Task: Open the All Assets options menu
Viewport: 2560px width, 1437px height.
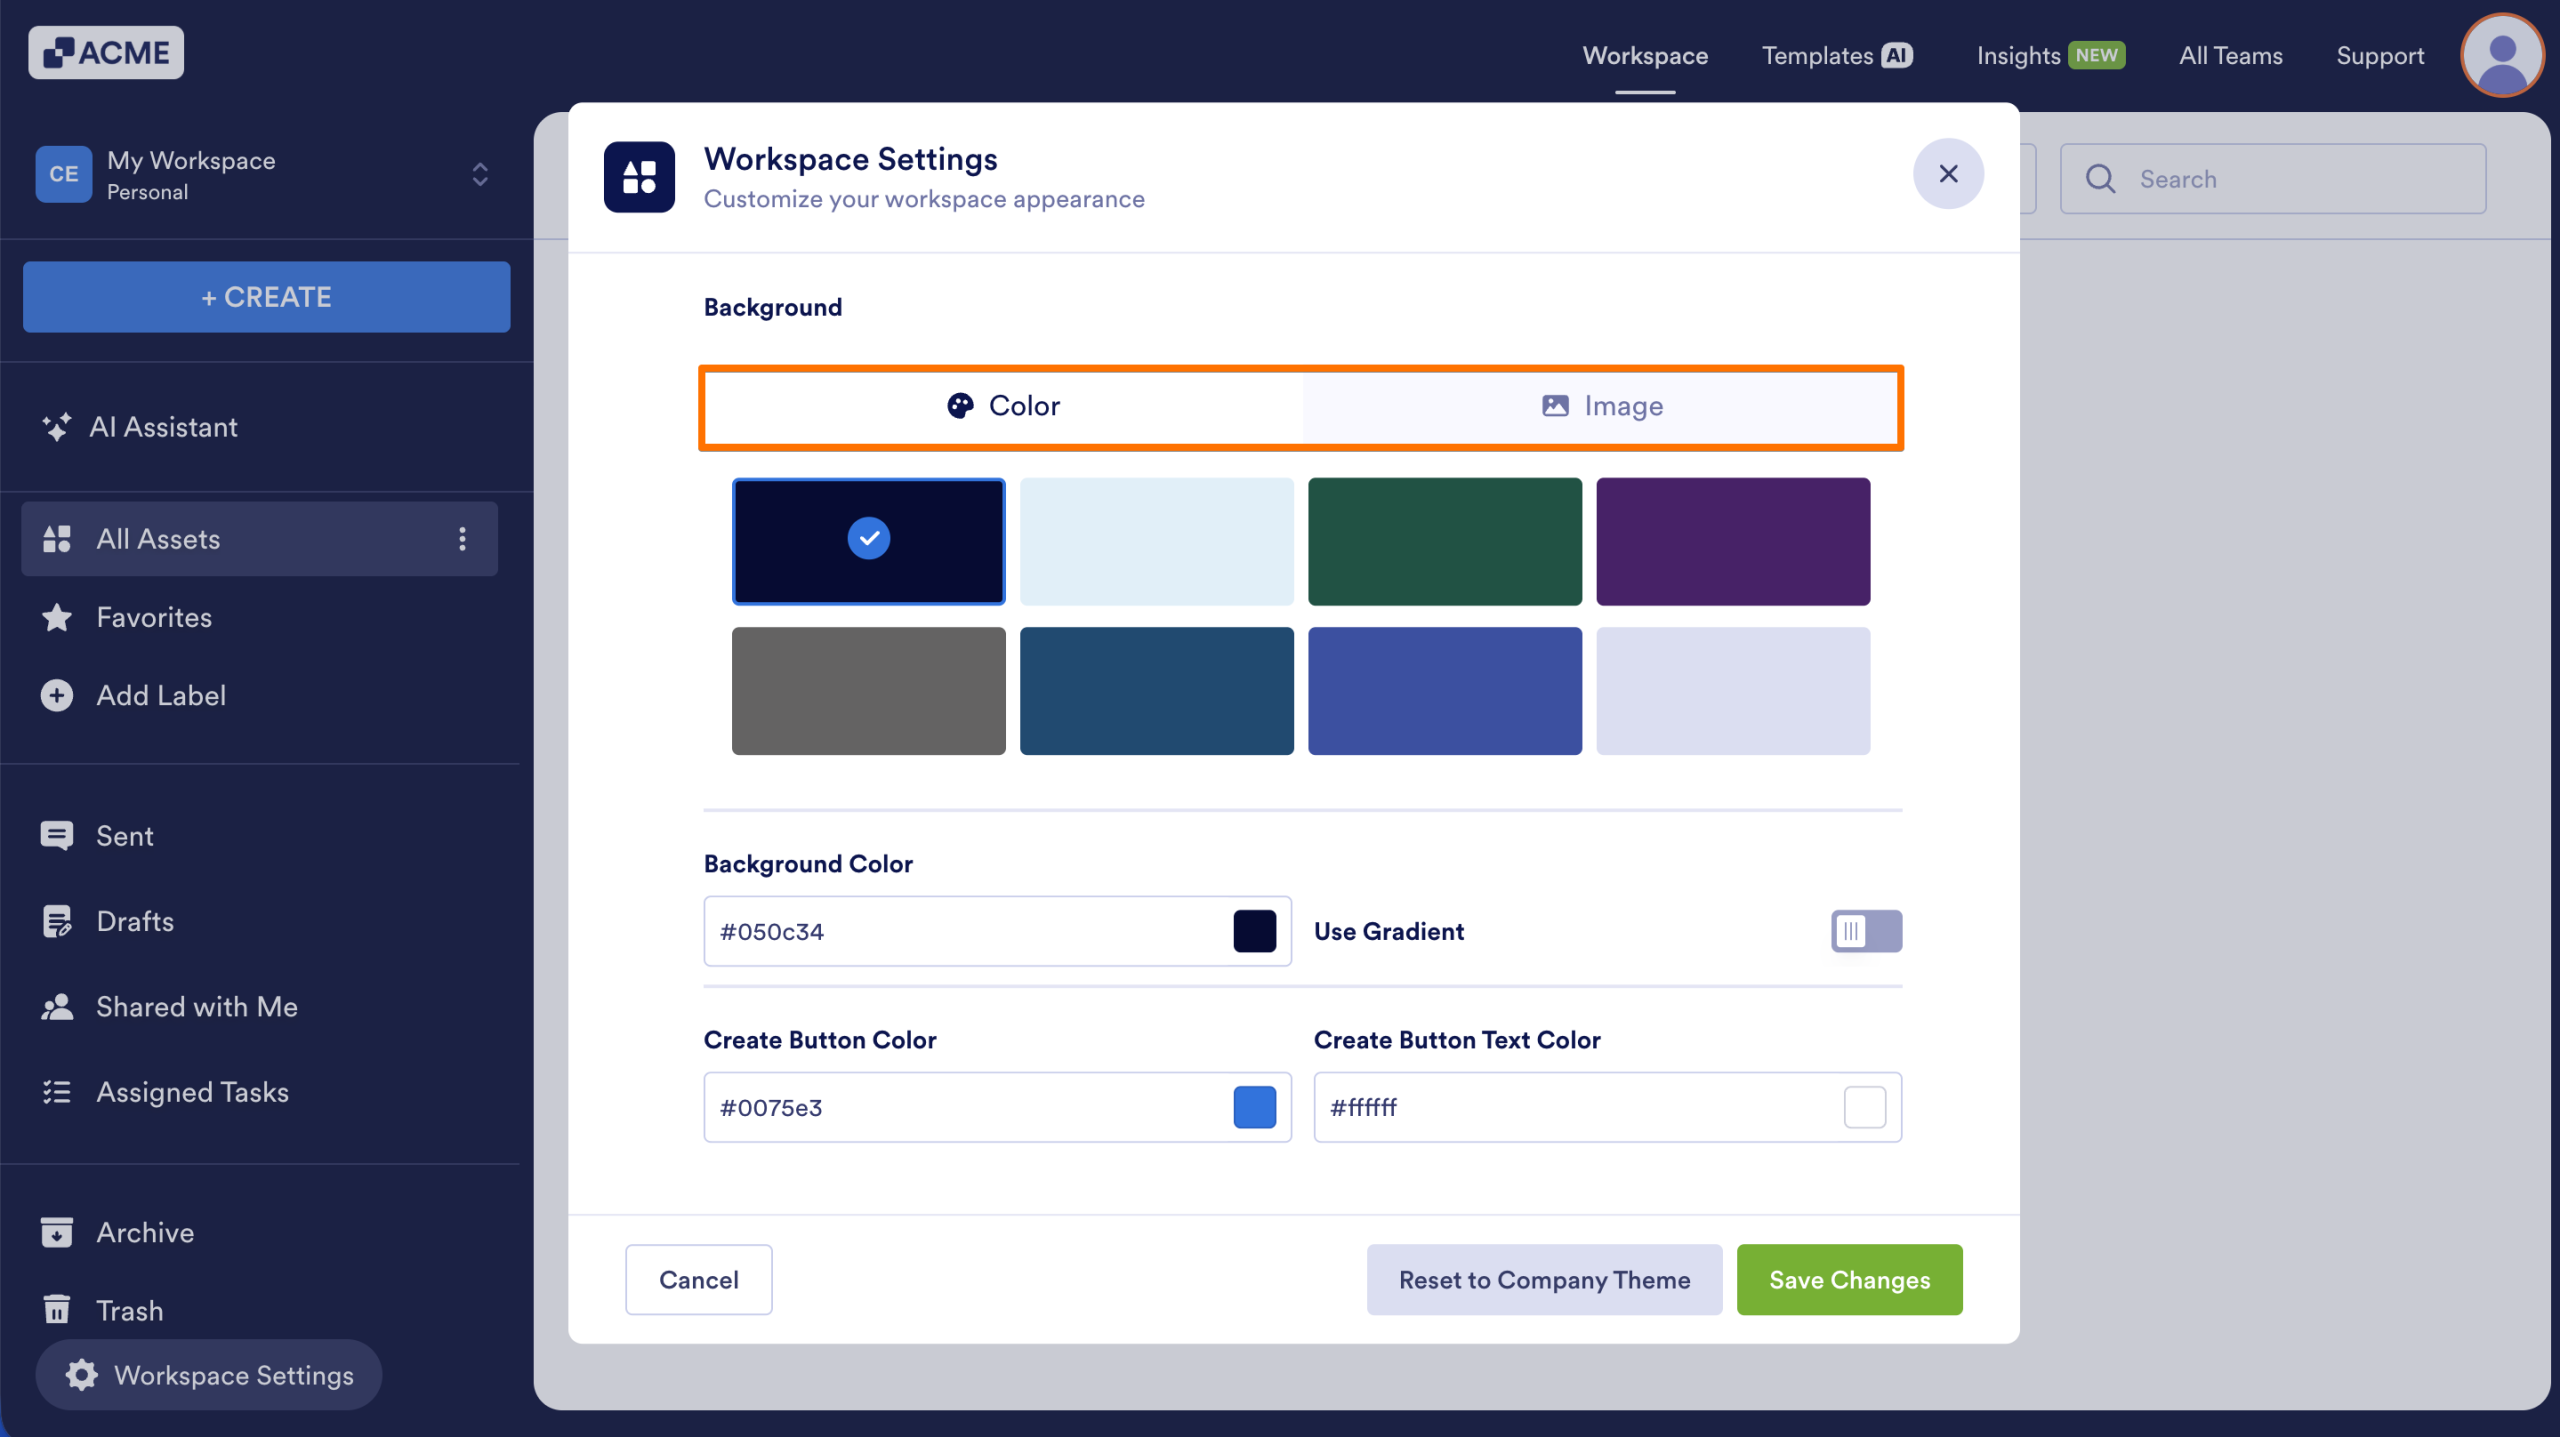Action: tap(462, 539)
